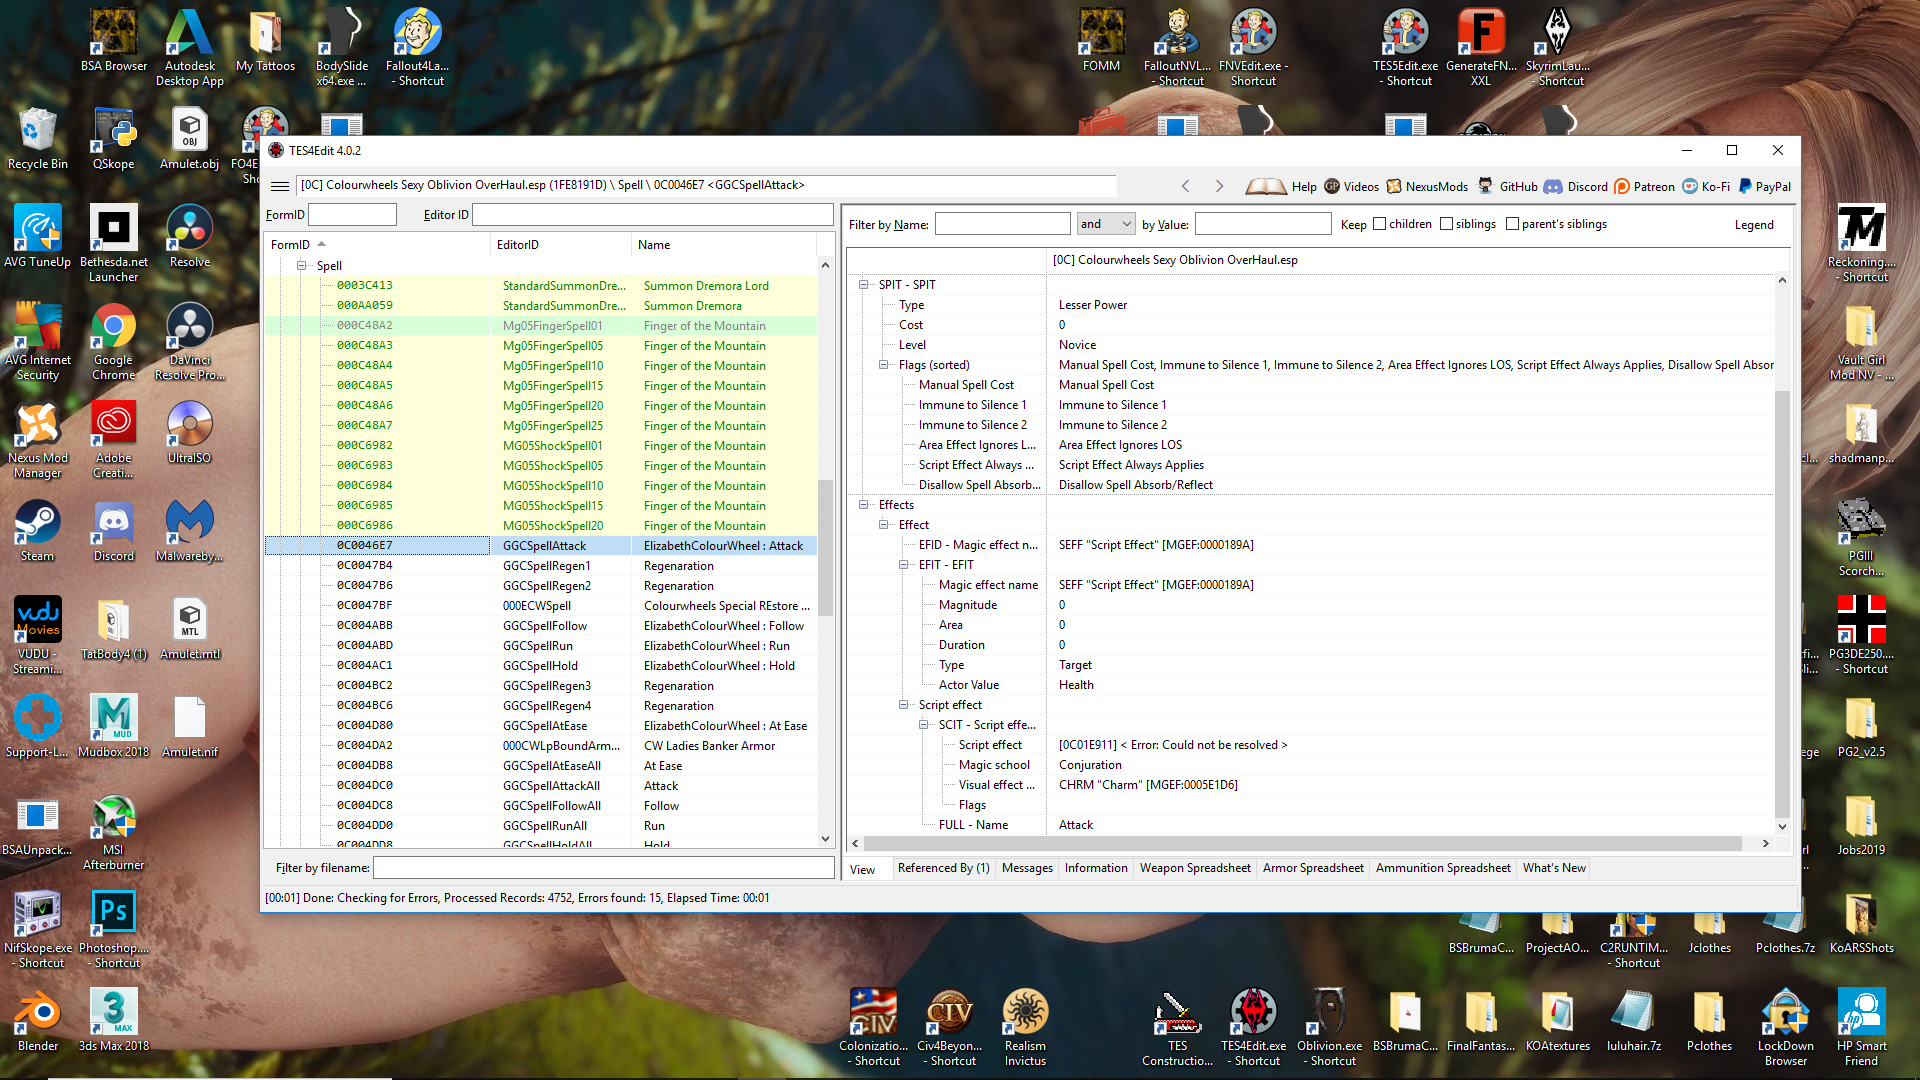Go forward with the navigation arrow

1219,186
